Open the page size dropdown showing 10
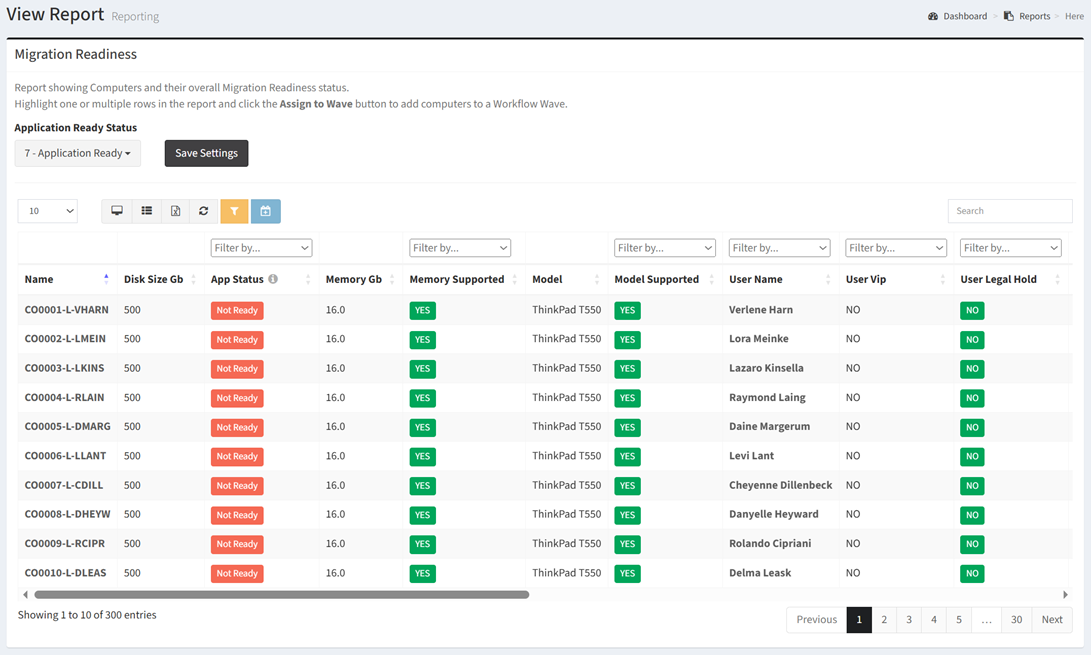 47,211
